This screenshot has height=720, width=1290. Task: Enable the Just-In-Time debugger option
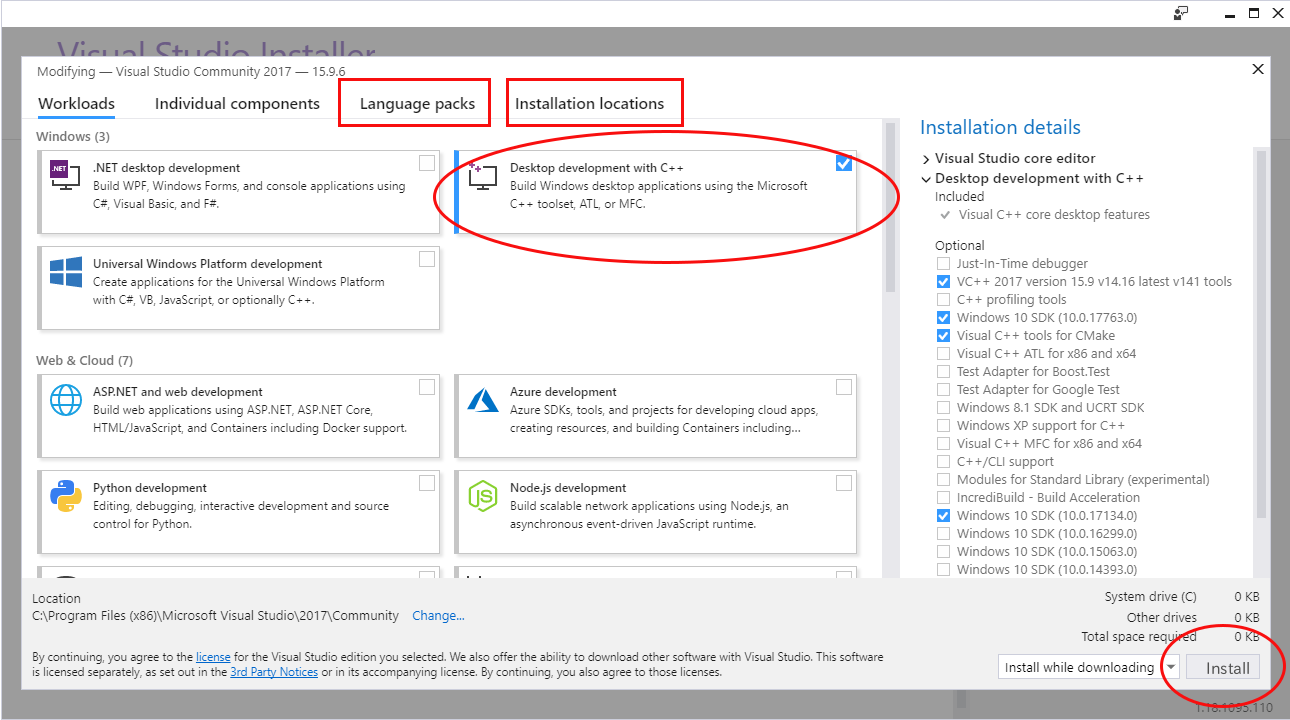point(943,264)
